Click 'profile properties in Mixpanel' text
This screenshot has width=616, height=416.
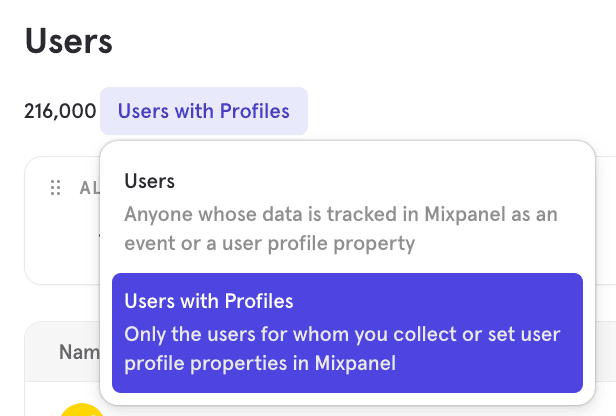[x=260, y=364]
